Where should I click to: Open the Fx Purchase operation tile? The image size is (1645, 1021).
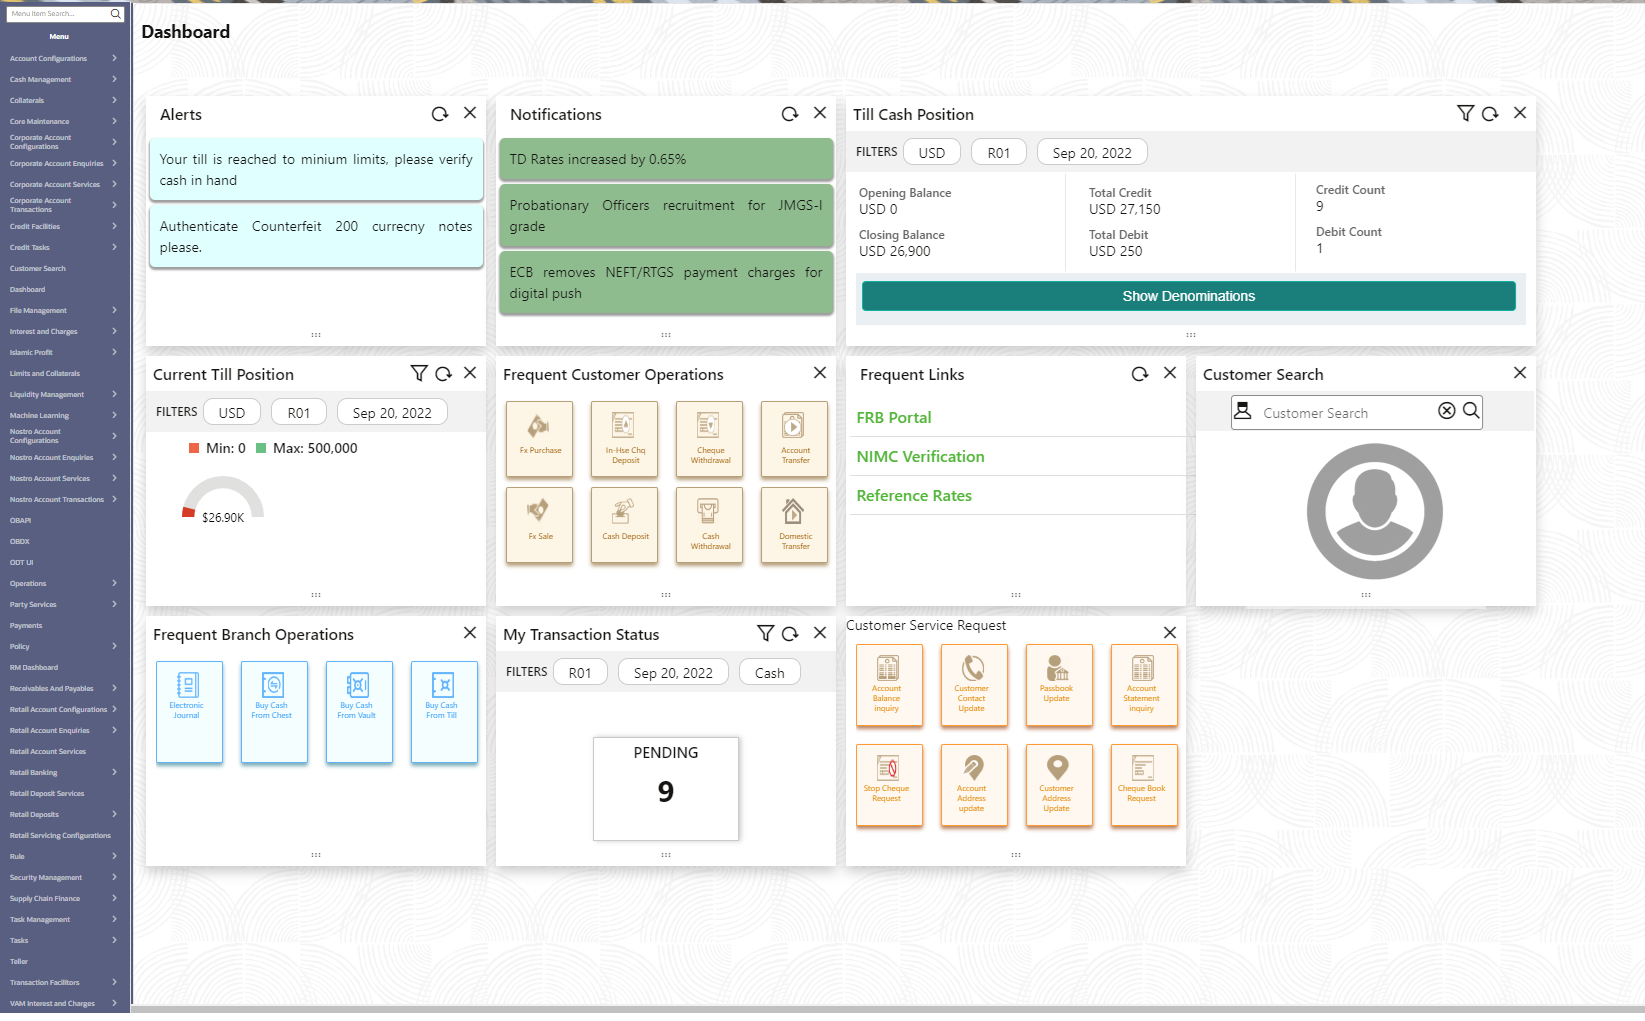(540, 440)
